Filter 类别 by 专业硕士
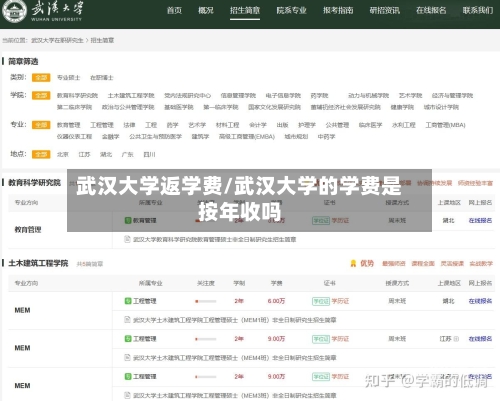 click(68, 78)
